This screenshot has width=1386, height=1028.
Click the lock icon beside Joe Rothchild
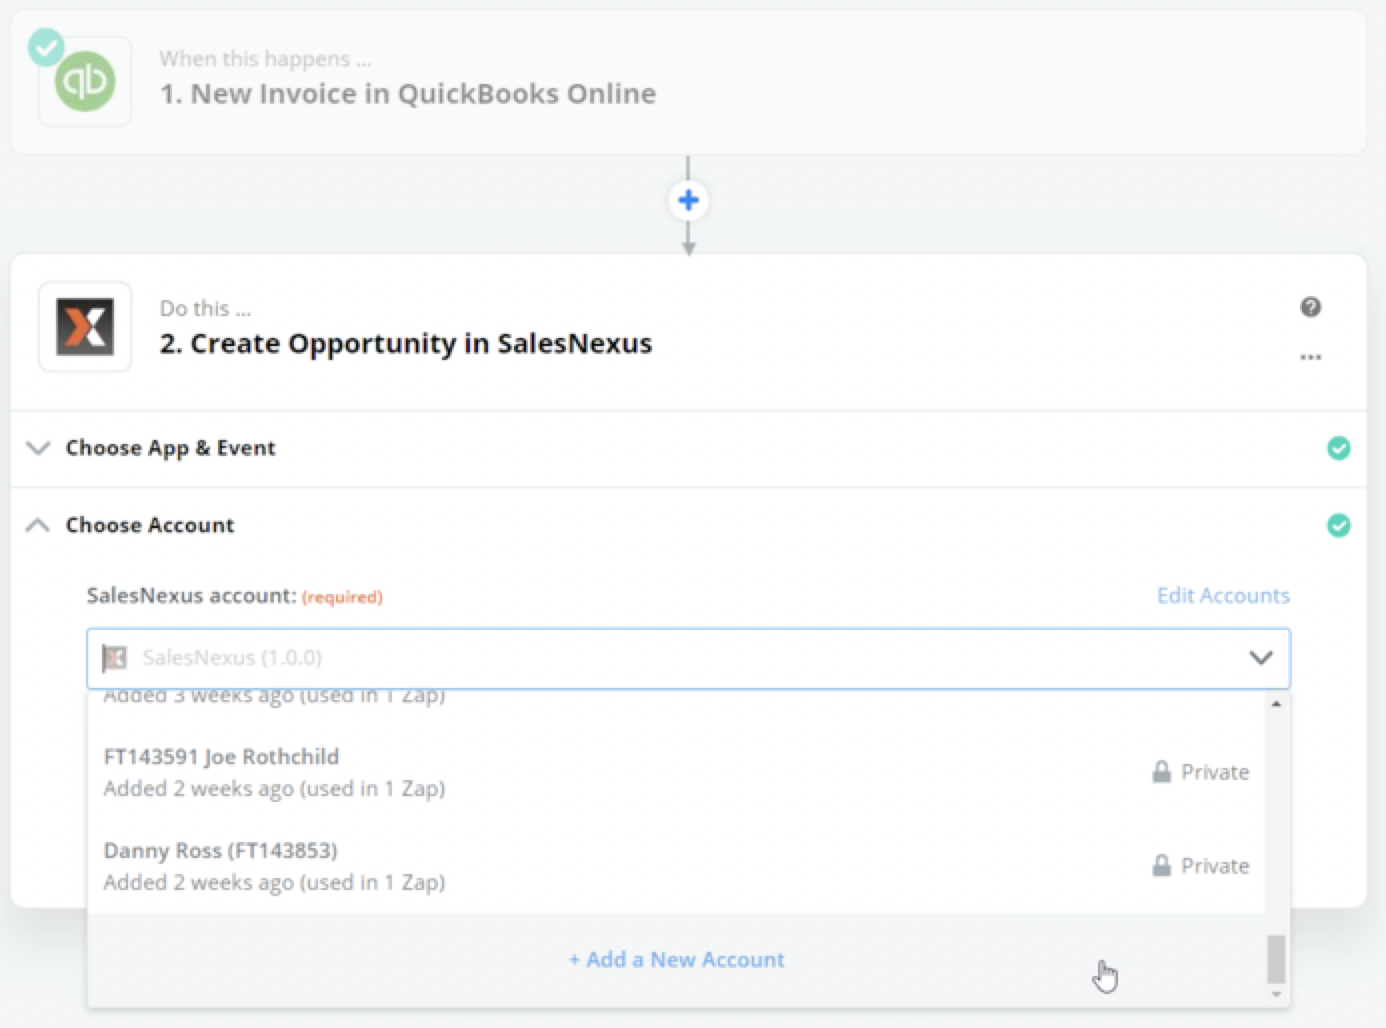[1161, 772]
